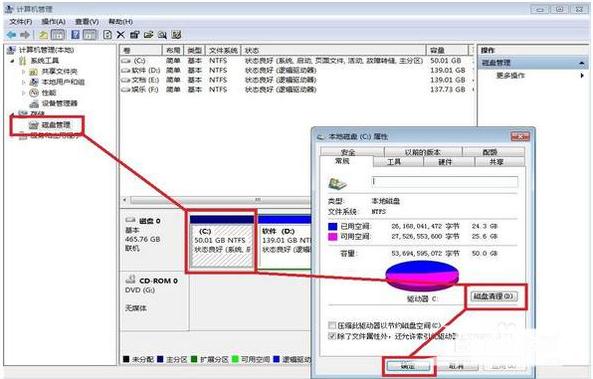Click the blue 已用空间 color swatch
The width and height of the screenshot is (593, 379).
point(332,226)
